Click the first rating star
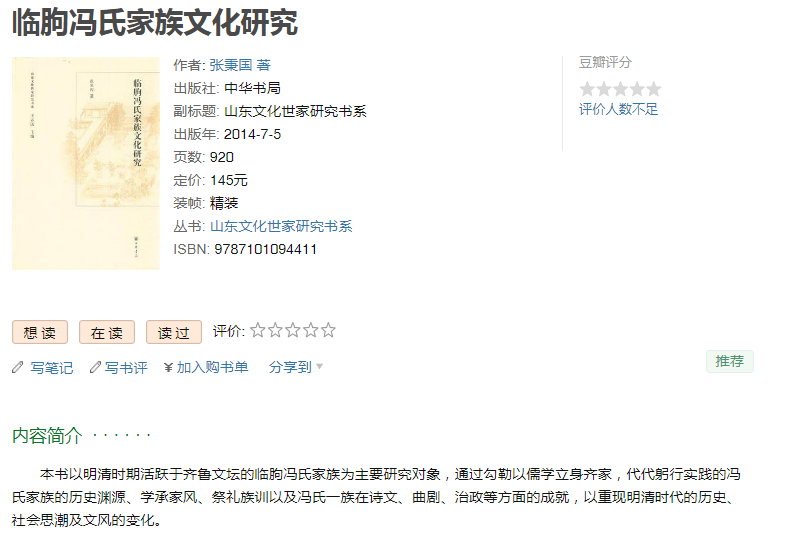The width and height of the screenshot is (799, 537). click(258, 331)
